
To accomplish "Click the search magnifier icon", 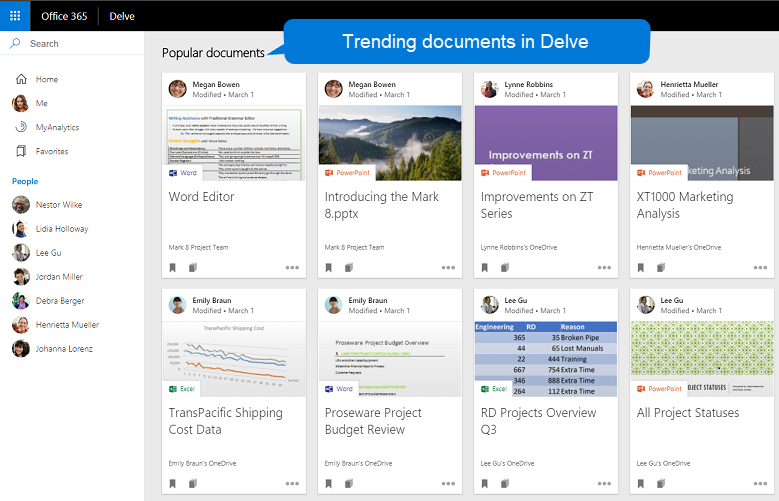I will coord(15,43).
